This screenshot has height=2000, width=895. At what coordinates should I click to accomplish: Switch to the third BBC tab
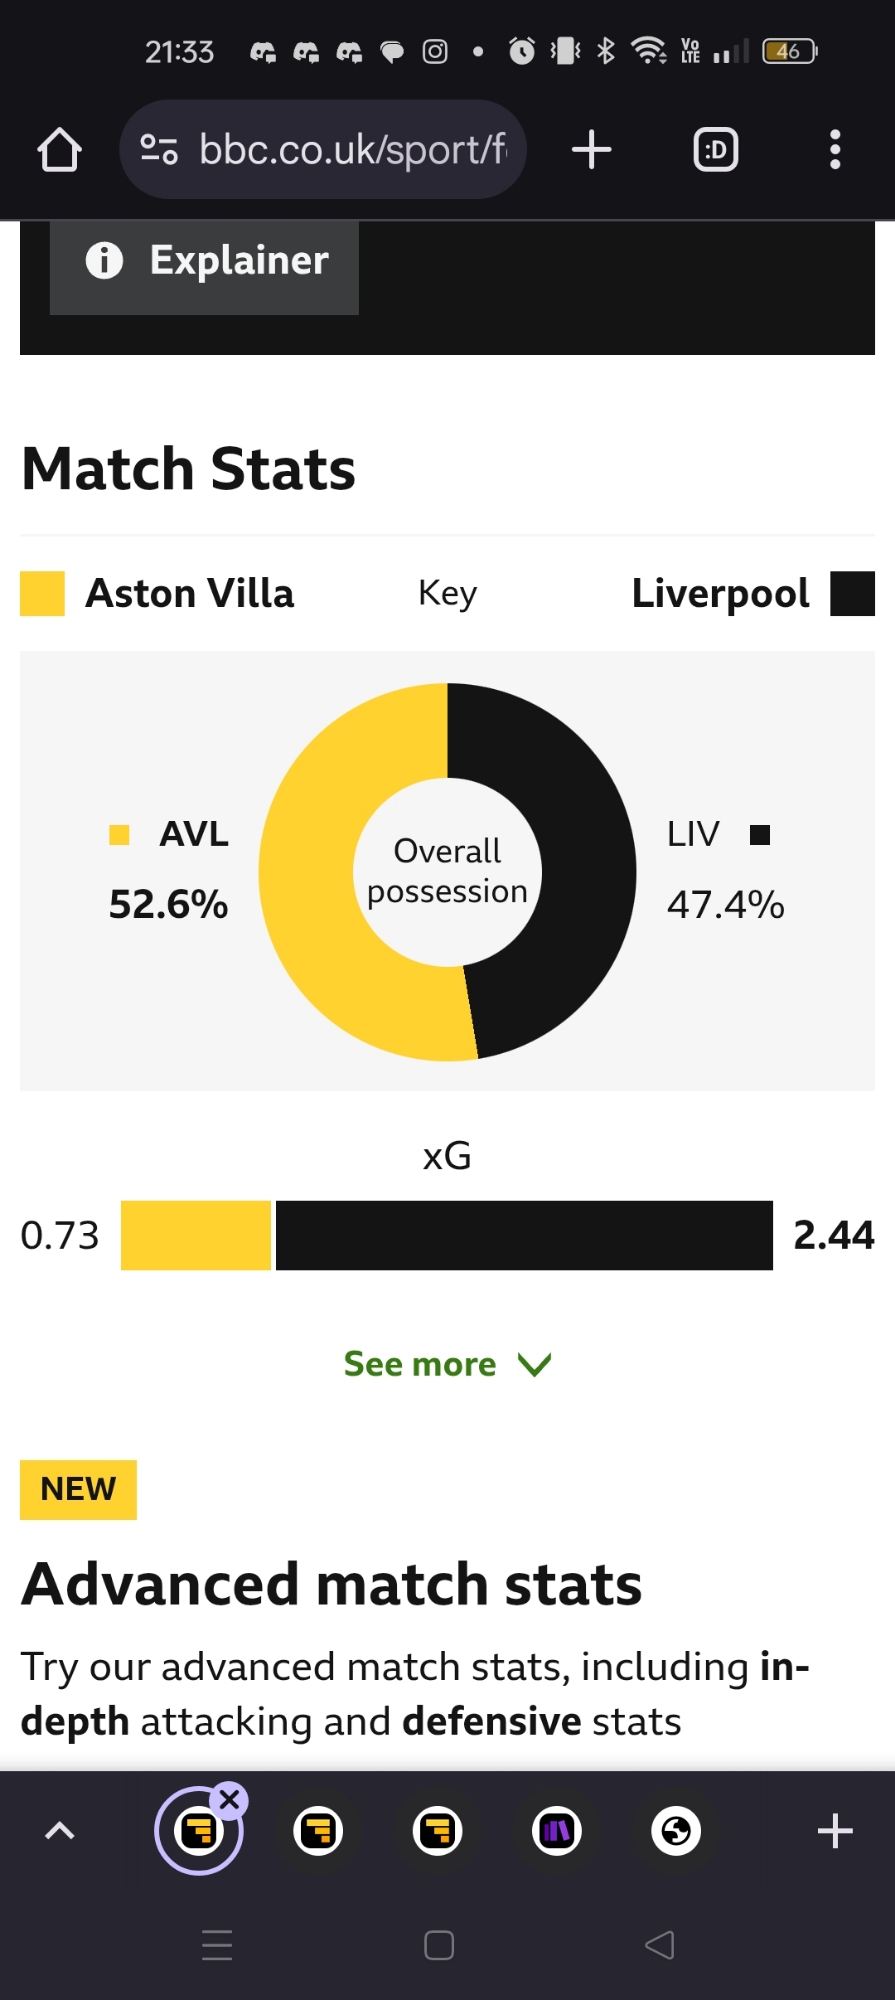tap(437, 1832)
